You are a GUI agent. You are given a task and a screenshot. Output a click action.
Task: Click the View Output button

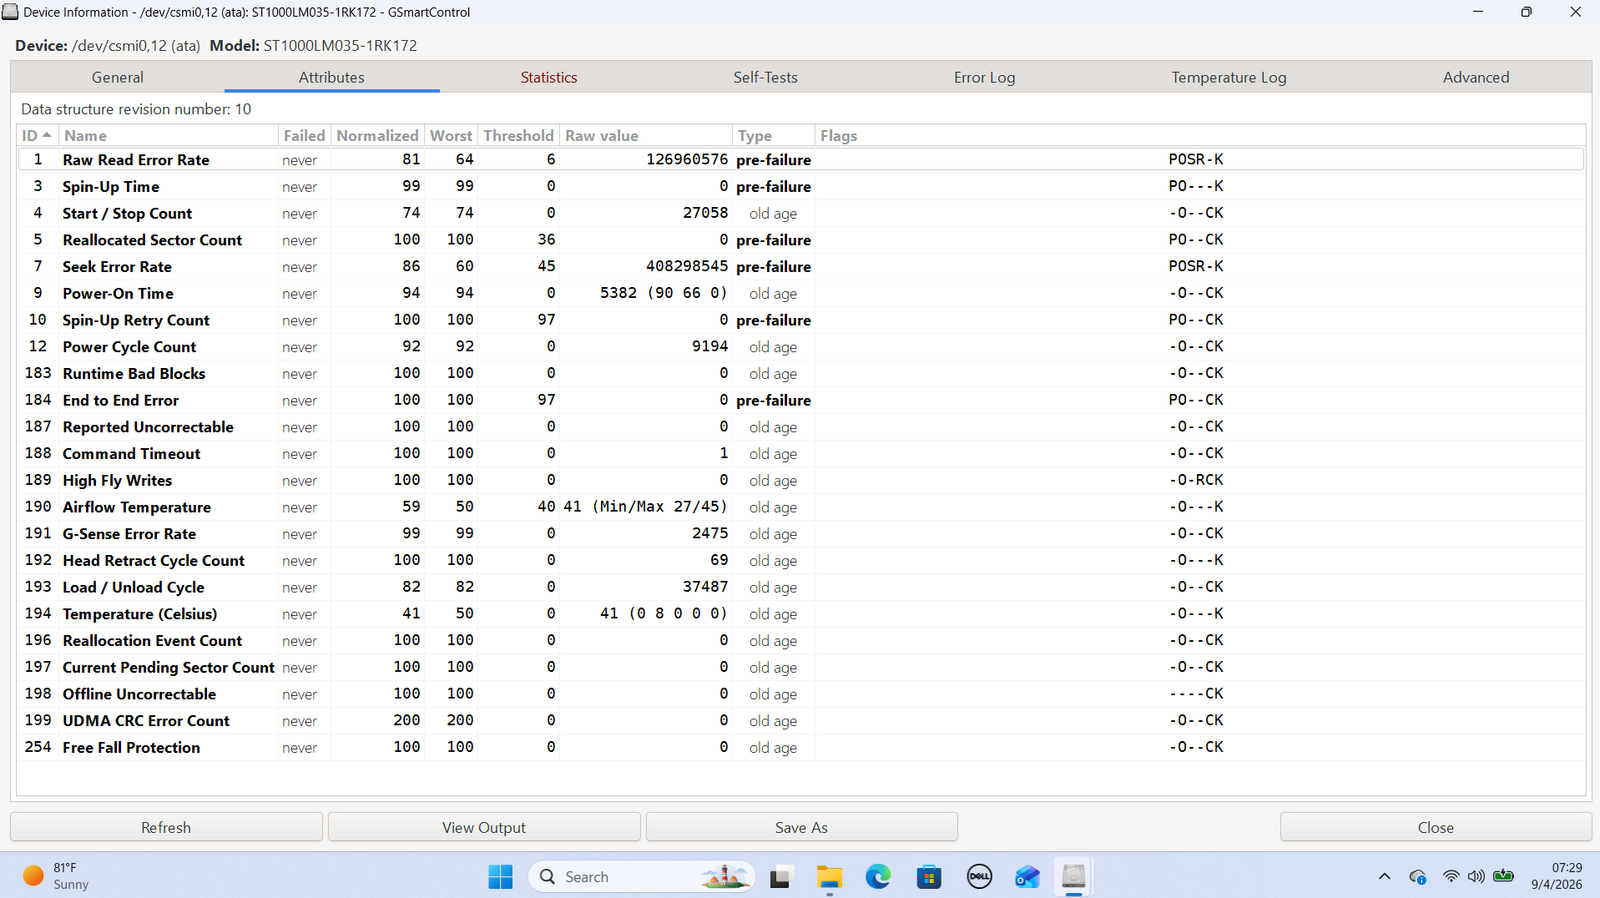click(x=484, y=827)
